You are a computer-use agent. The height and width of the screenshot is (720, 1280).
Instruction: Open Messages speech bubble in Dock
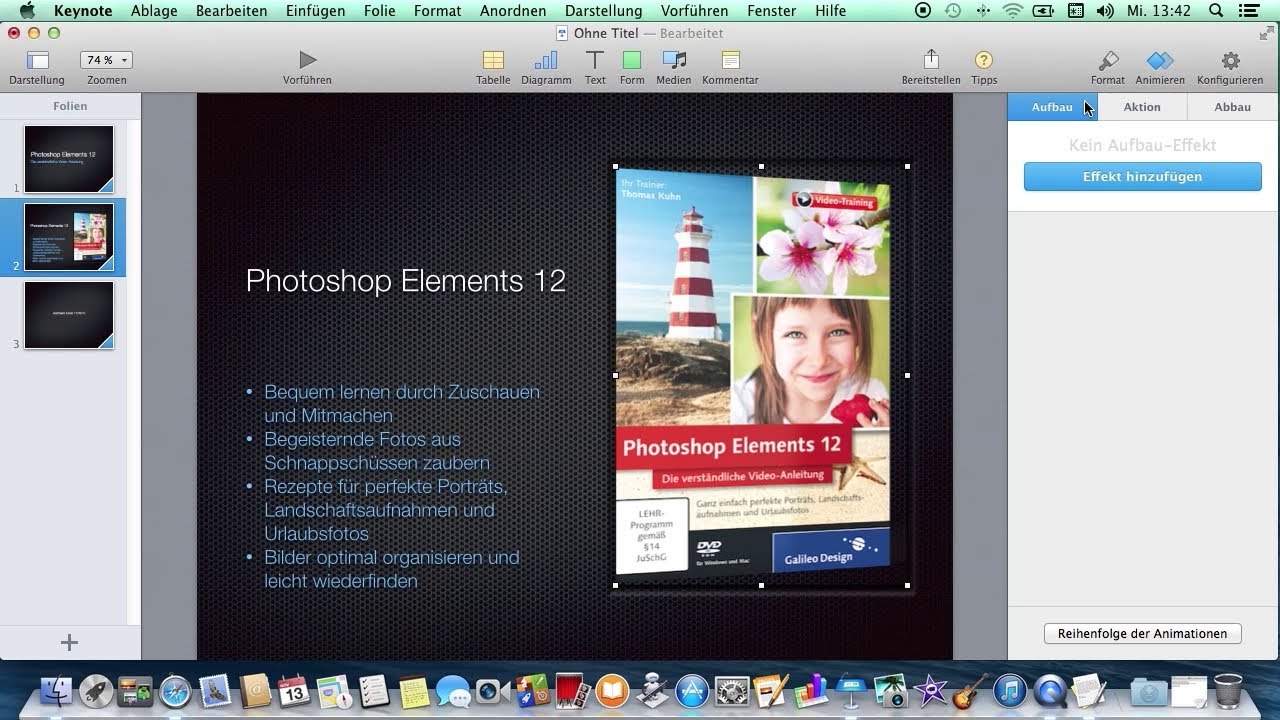tap(453, 691)
